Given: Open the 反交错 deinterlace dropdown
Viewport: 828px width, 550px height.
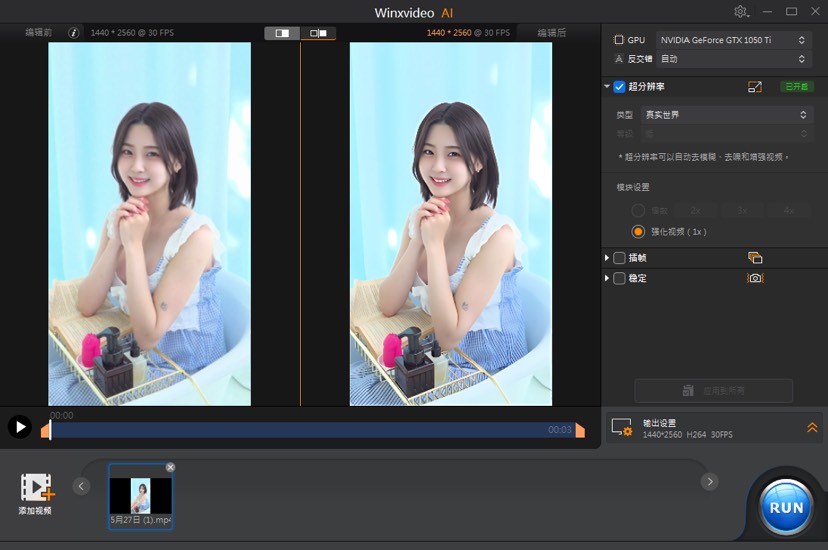Looking at the screenshot, I should coord(732,59).
